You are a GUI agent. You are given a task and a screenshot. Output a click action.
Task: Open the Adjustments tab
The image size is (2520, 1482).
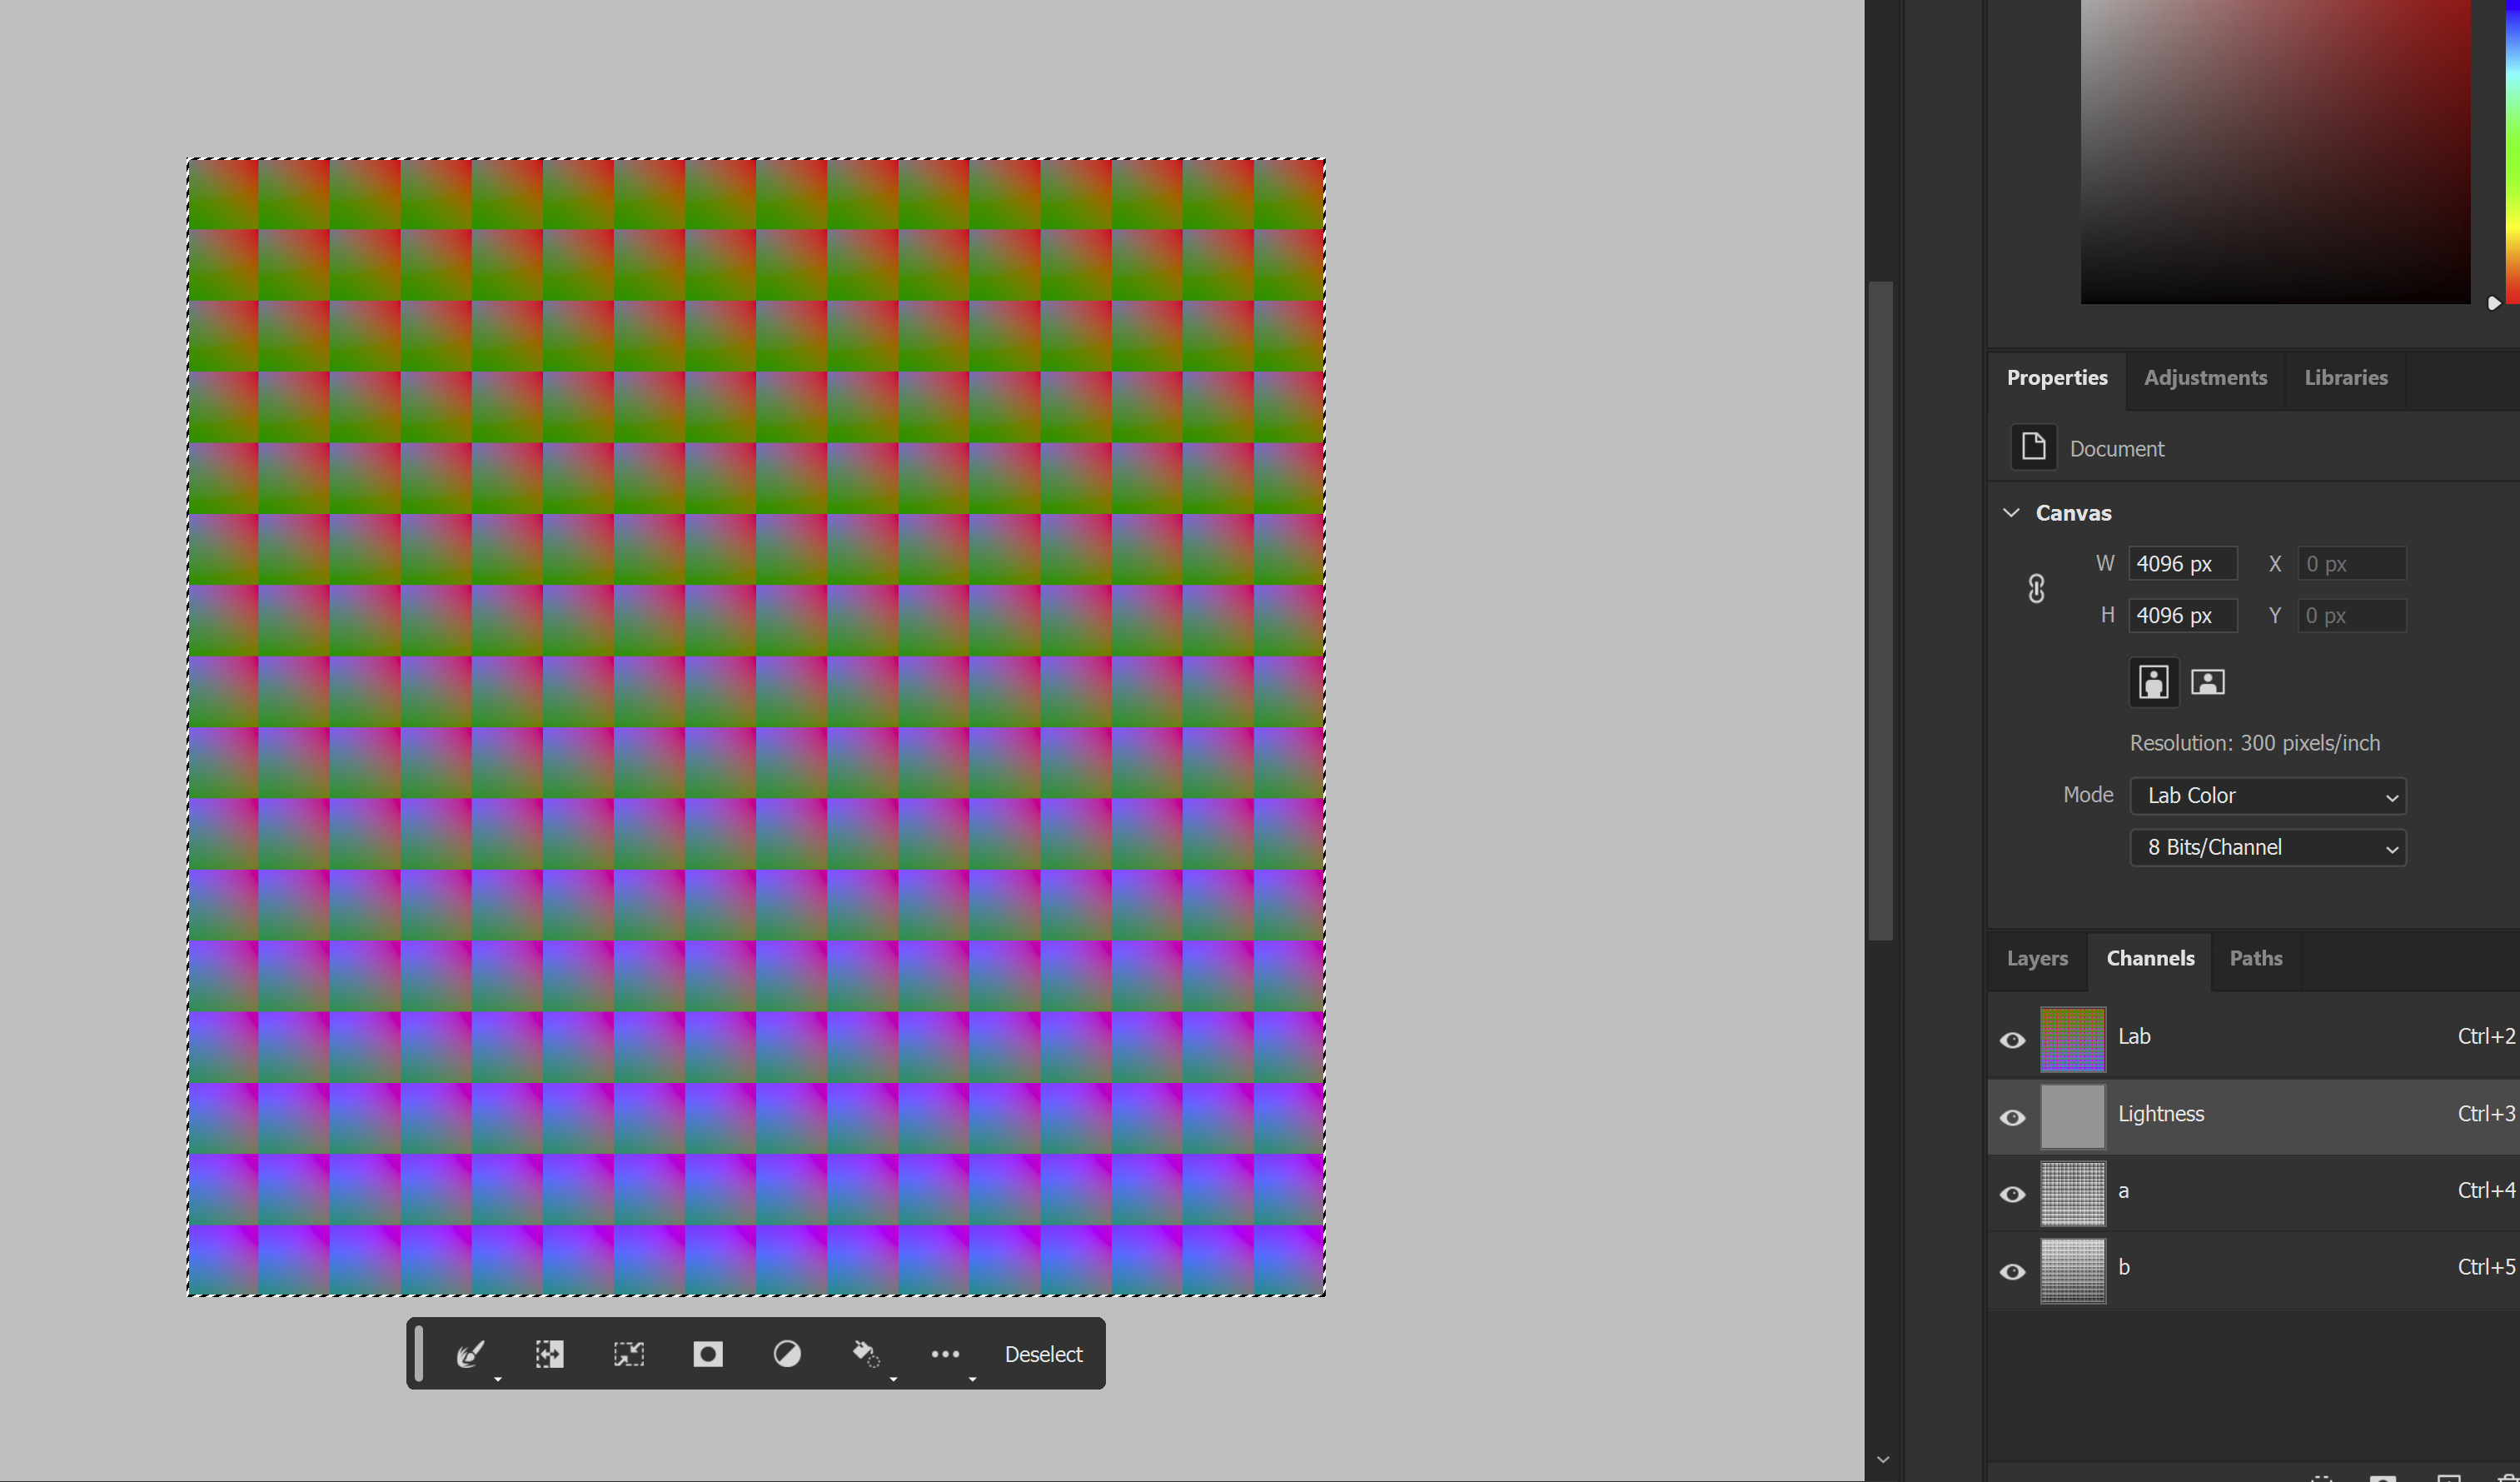(x=2205, y=378)
